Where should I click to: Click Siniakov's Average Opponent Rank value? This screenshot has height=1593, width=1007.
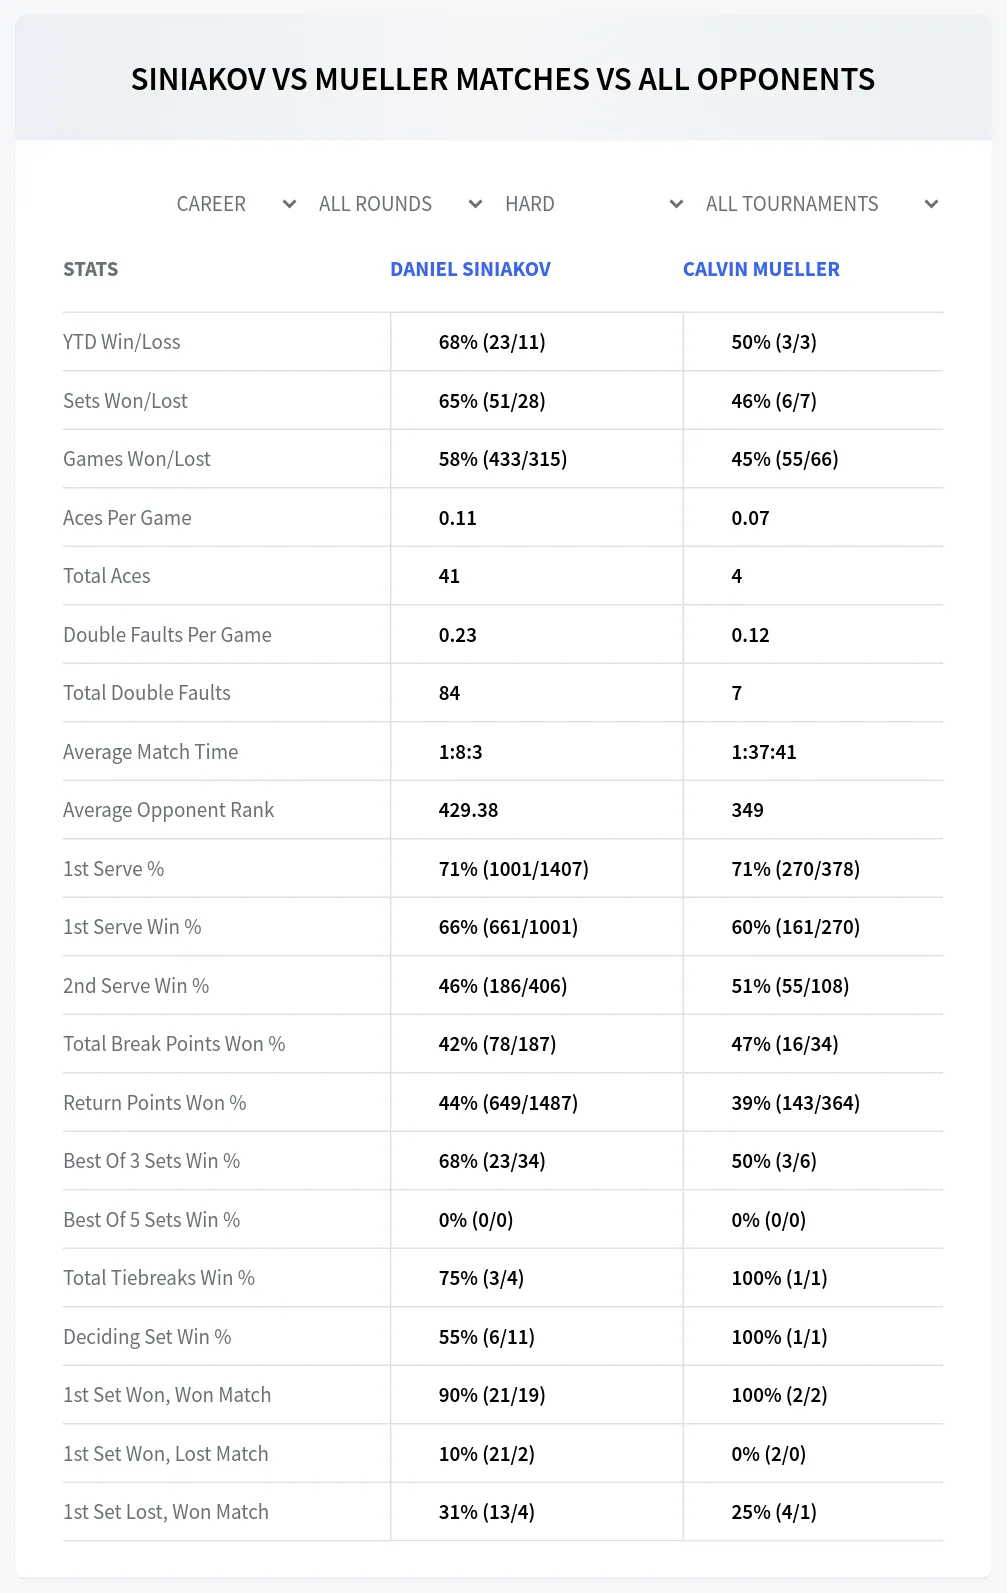point(468,810)
